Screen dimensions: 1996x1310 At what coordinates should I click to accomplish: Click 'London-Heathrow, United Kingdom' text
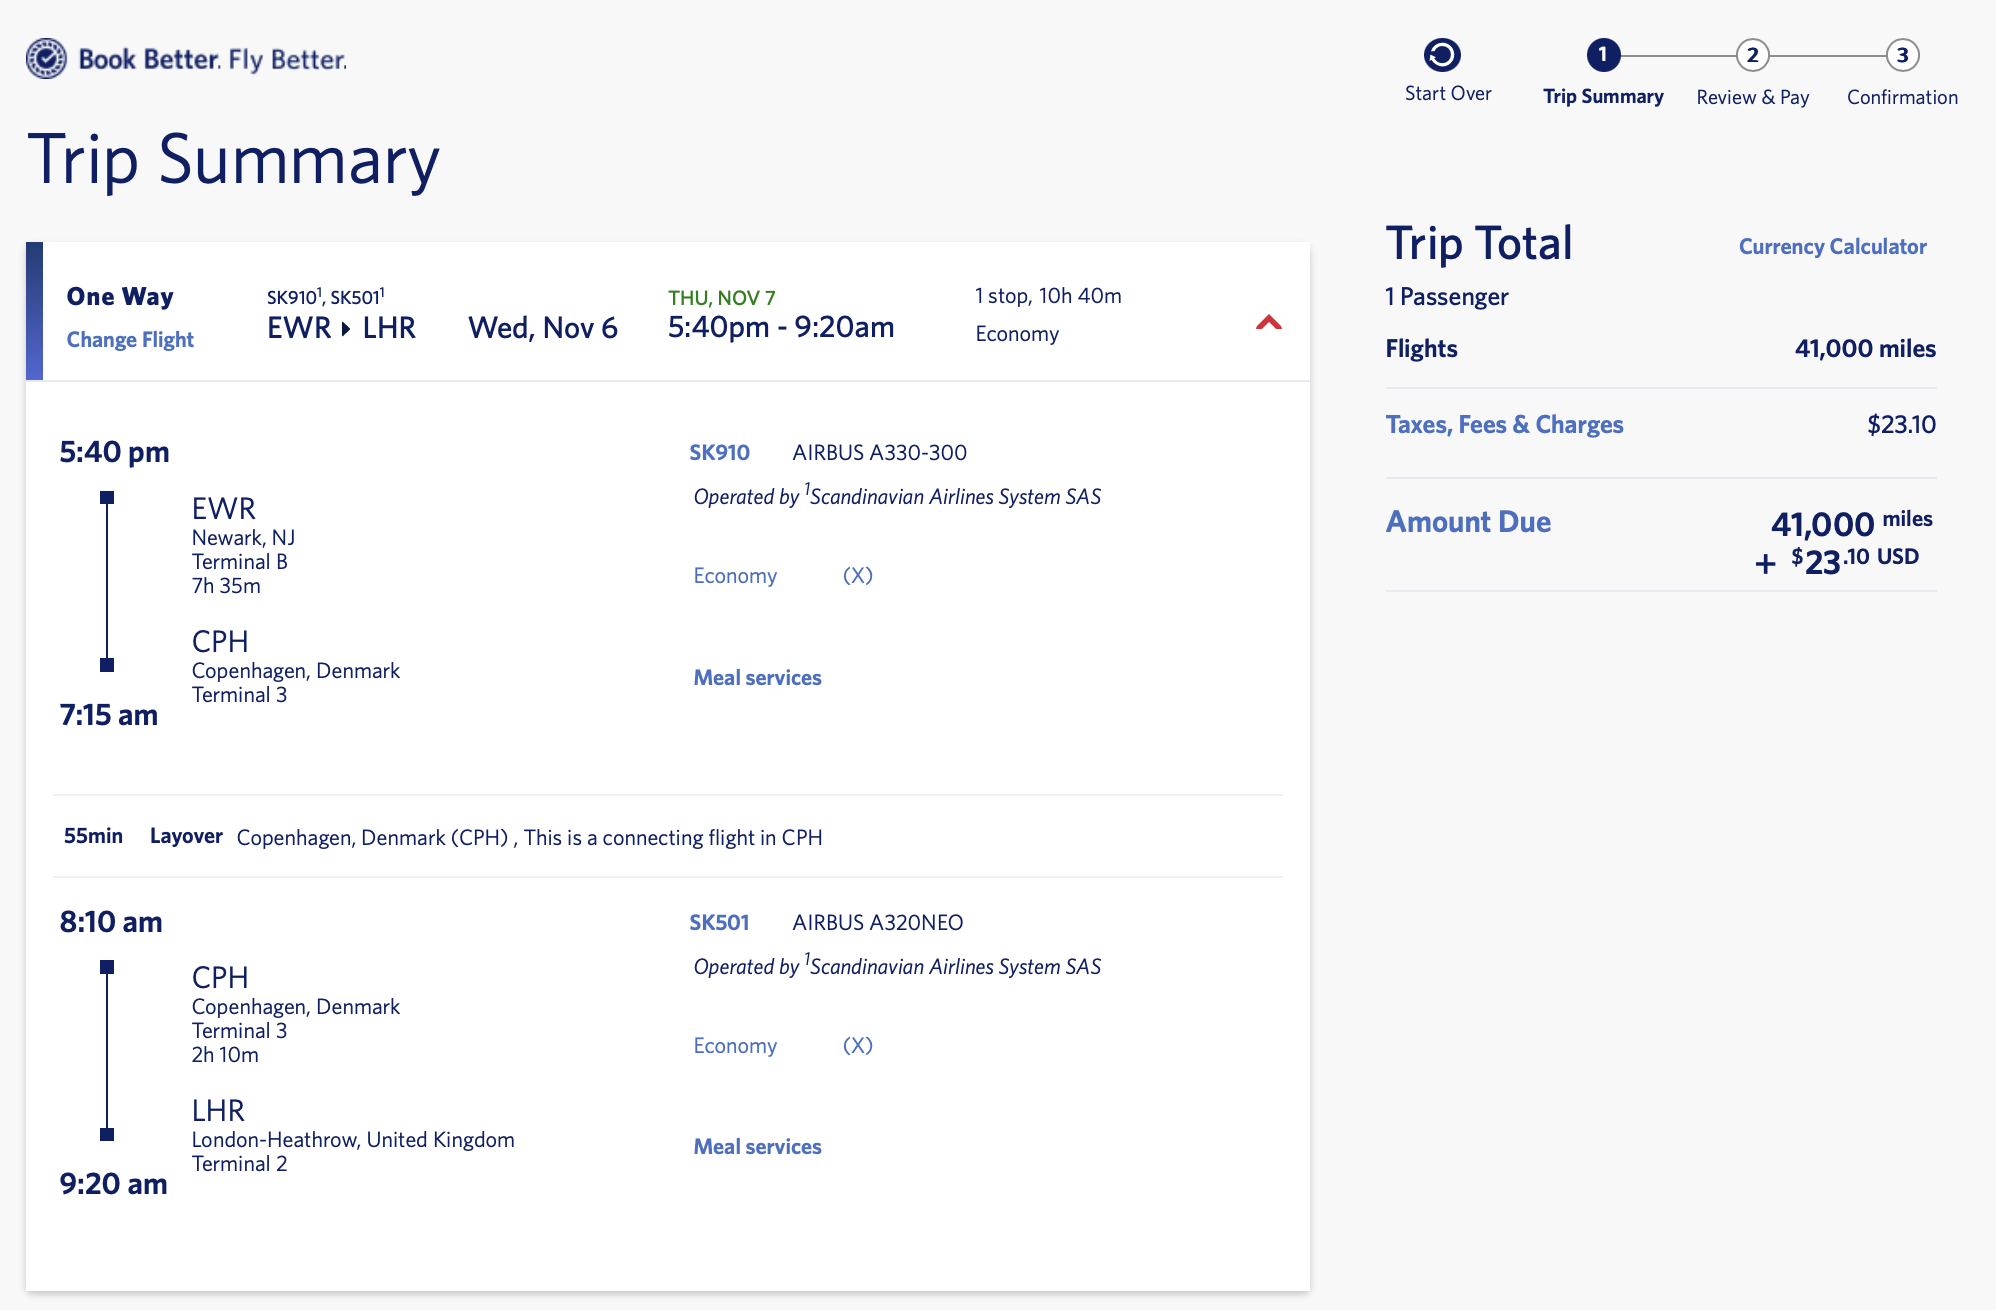point(353,1140)
